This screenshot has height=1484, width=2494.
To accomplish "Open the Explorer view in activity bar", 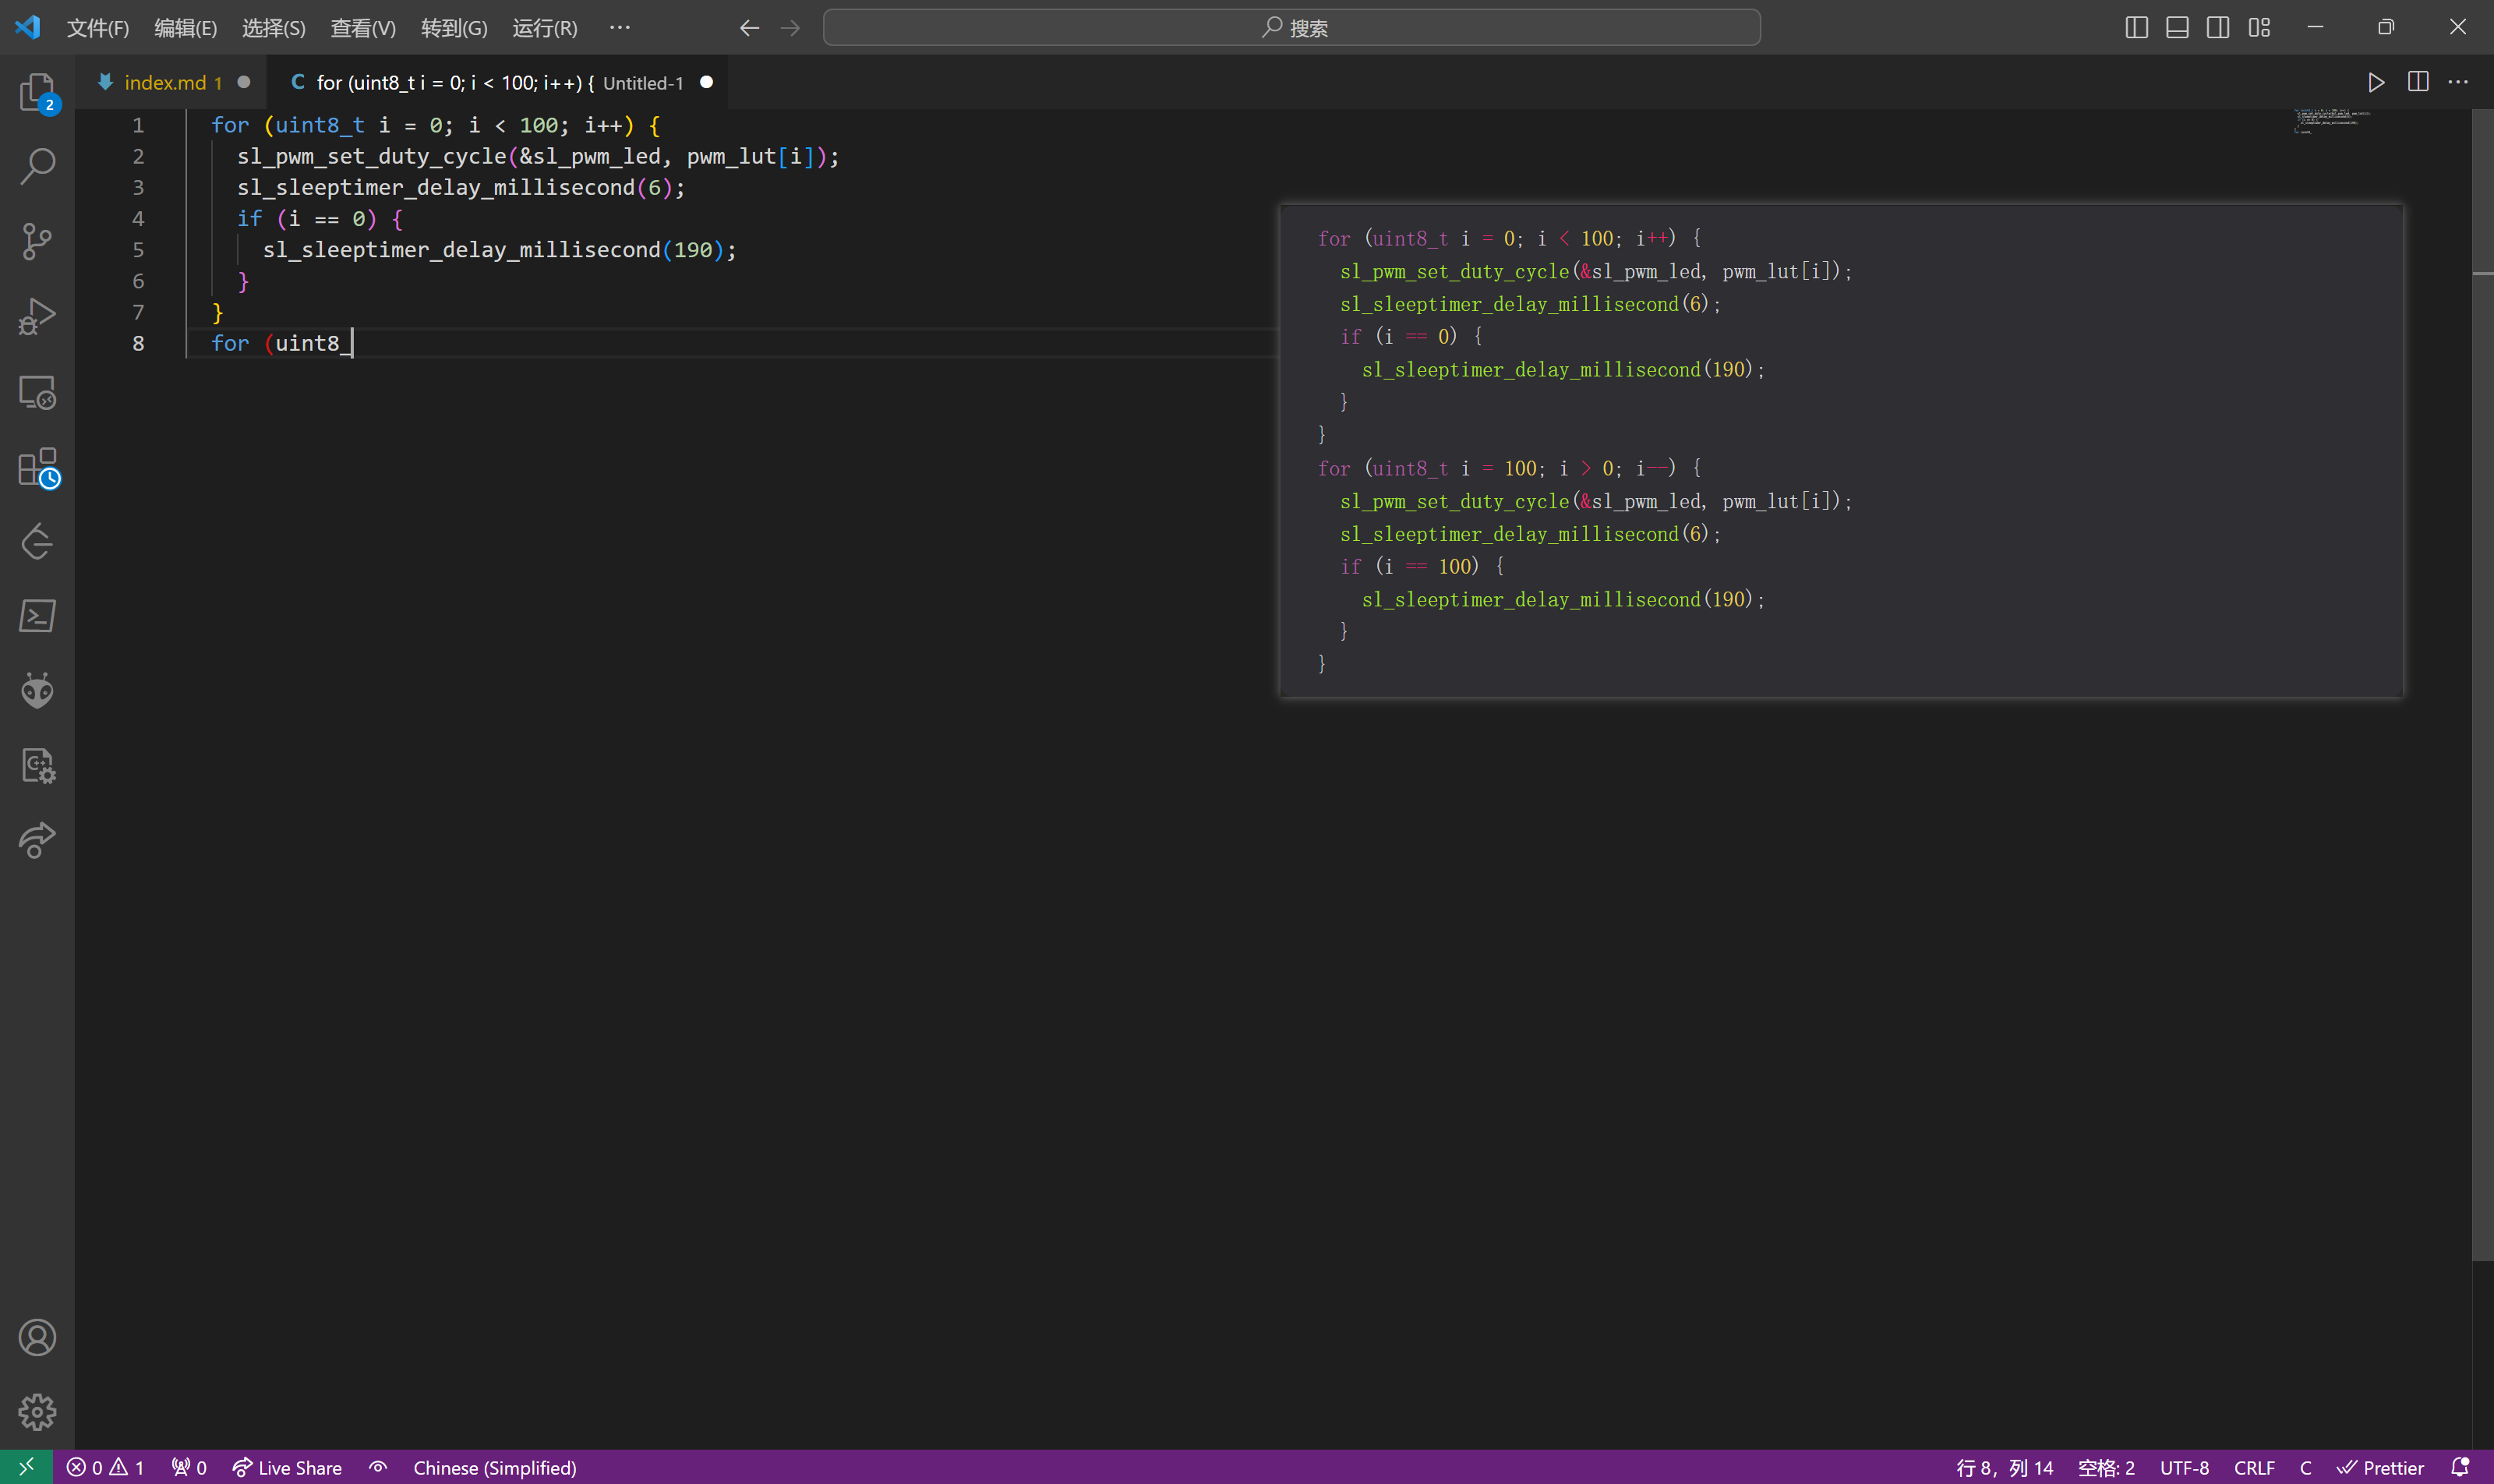I will point(37,92).
